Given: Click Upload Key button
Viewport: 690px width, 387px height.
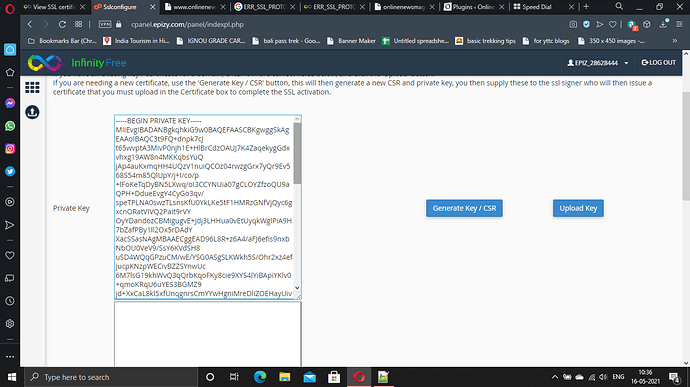Looking at the screenshot, I should 578,208.
